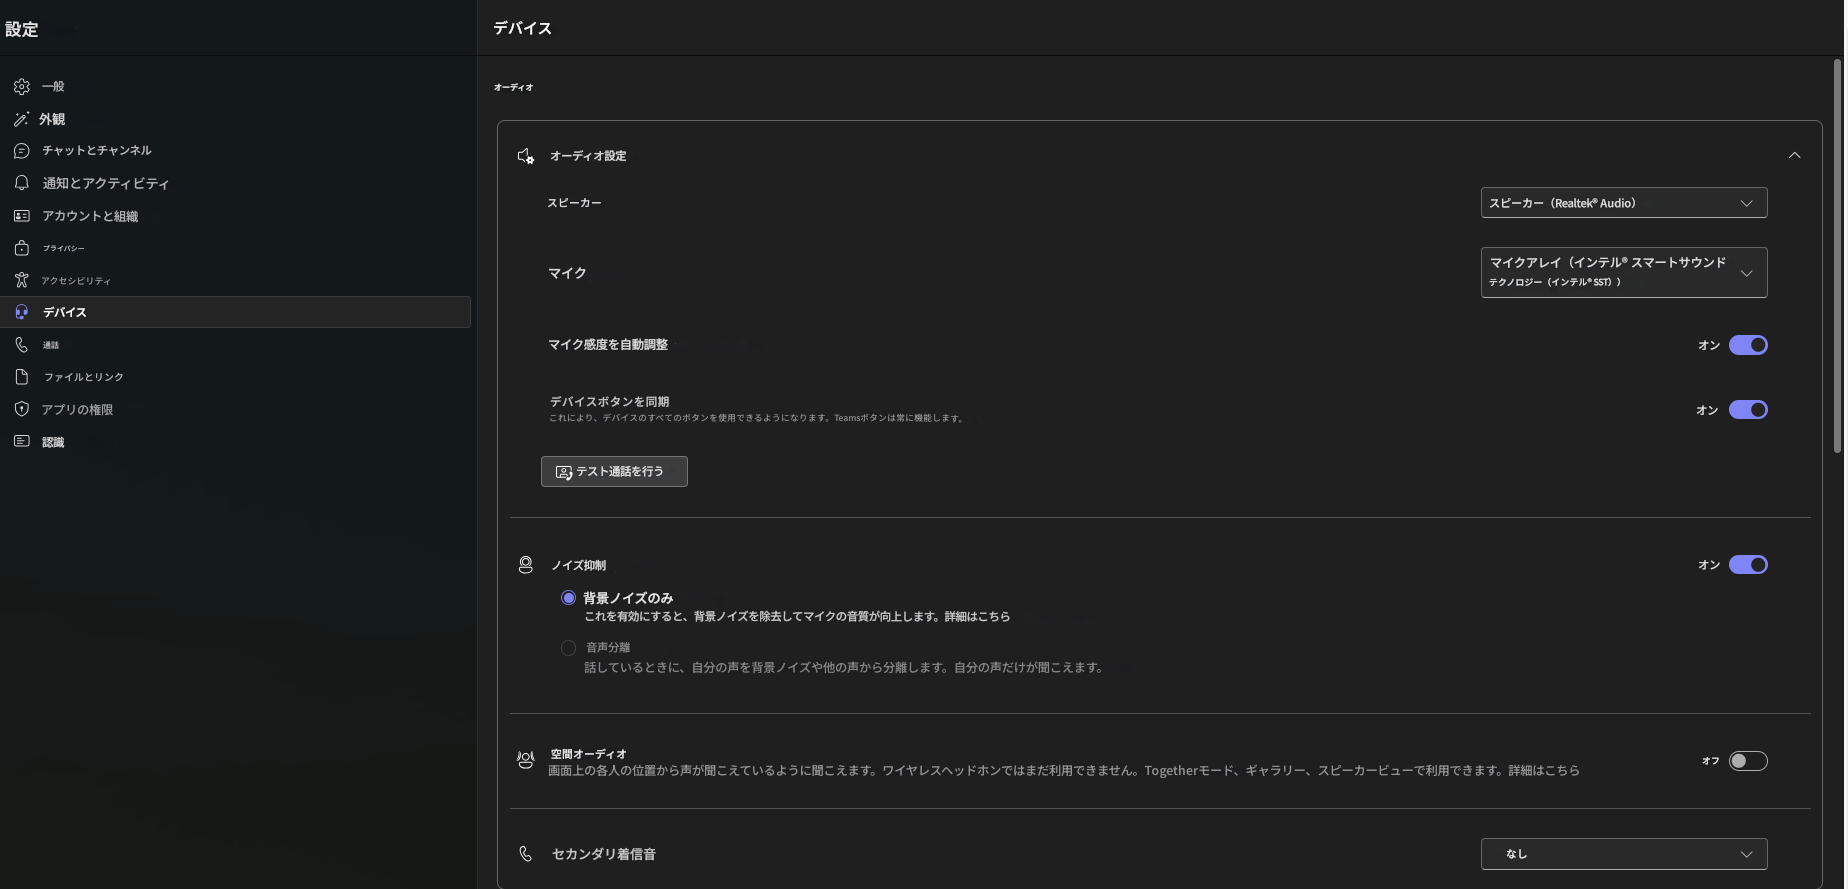
Task: Collapse the オーディオ設定 section chevron
Action: pos(1795,156)
